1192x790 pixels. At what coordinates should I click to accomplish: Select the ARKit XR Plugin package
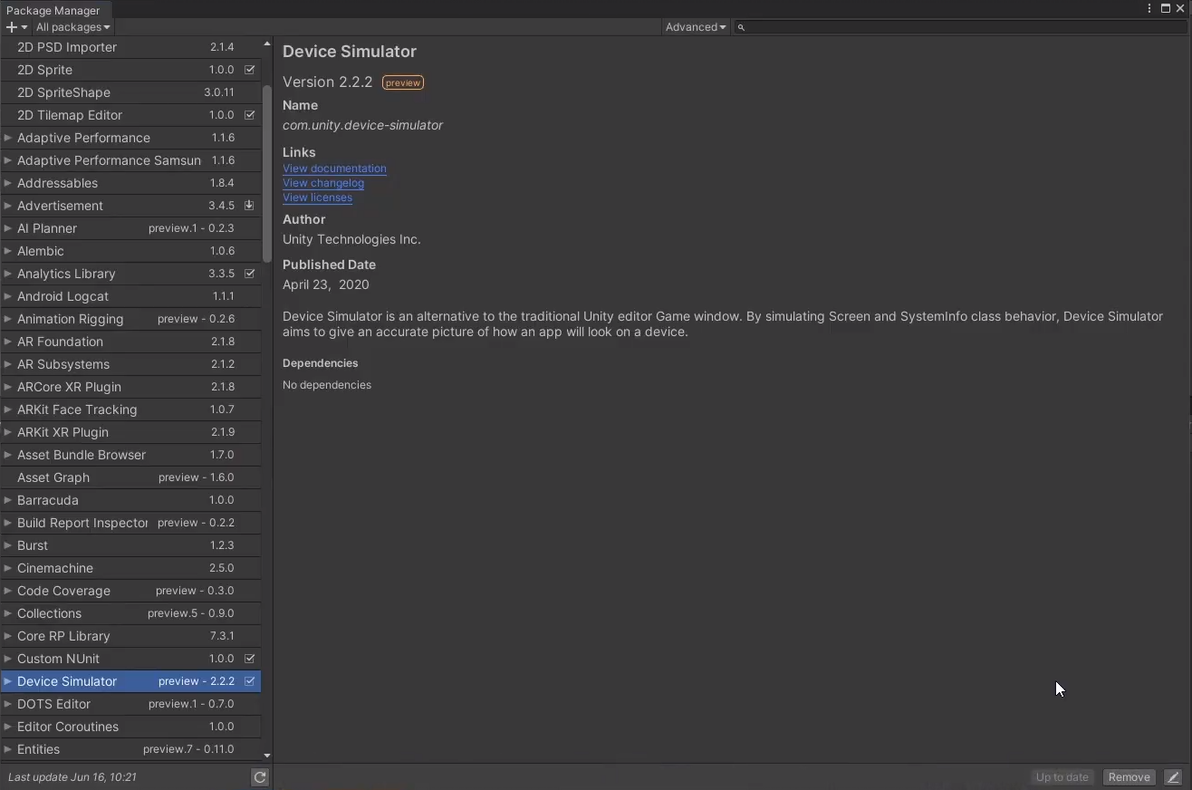click(131, 432)
